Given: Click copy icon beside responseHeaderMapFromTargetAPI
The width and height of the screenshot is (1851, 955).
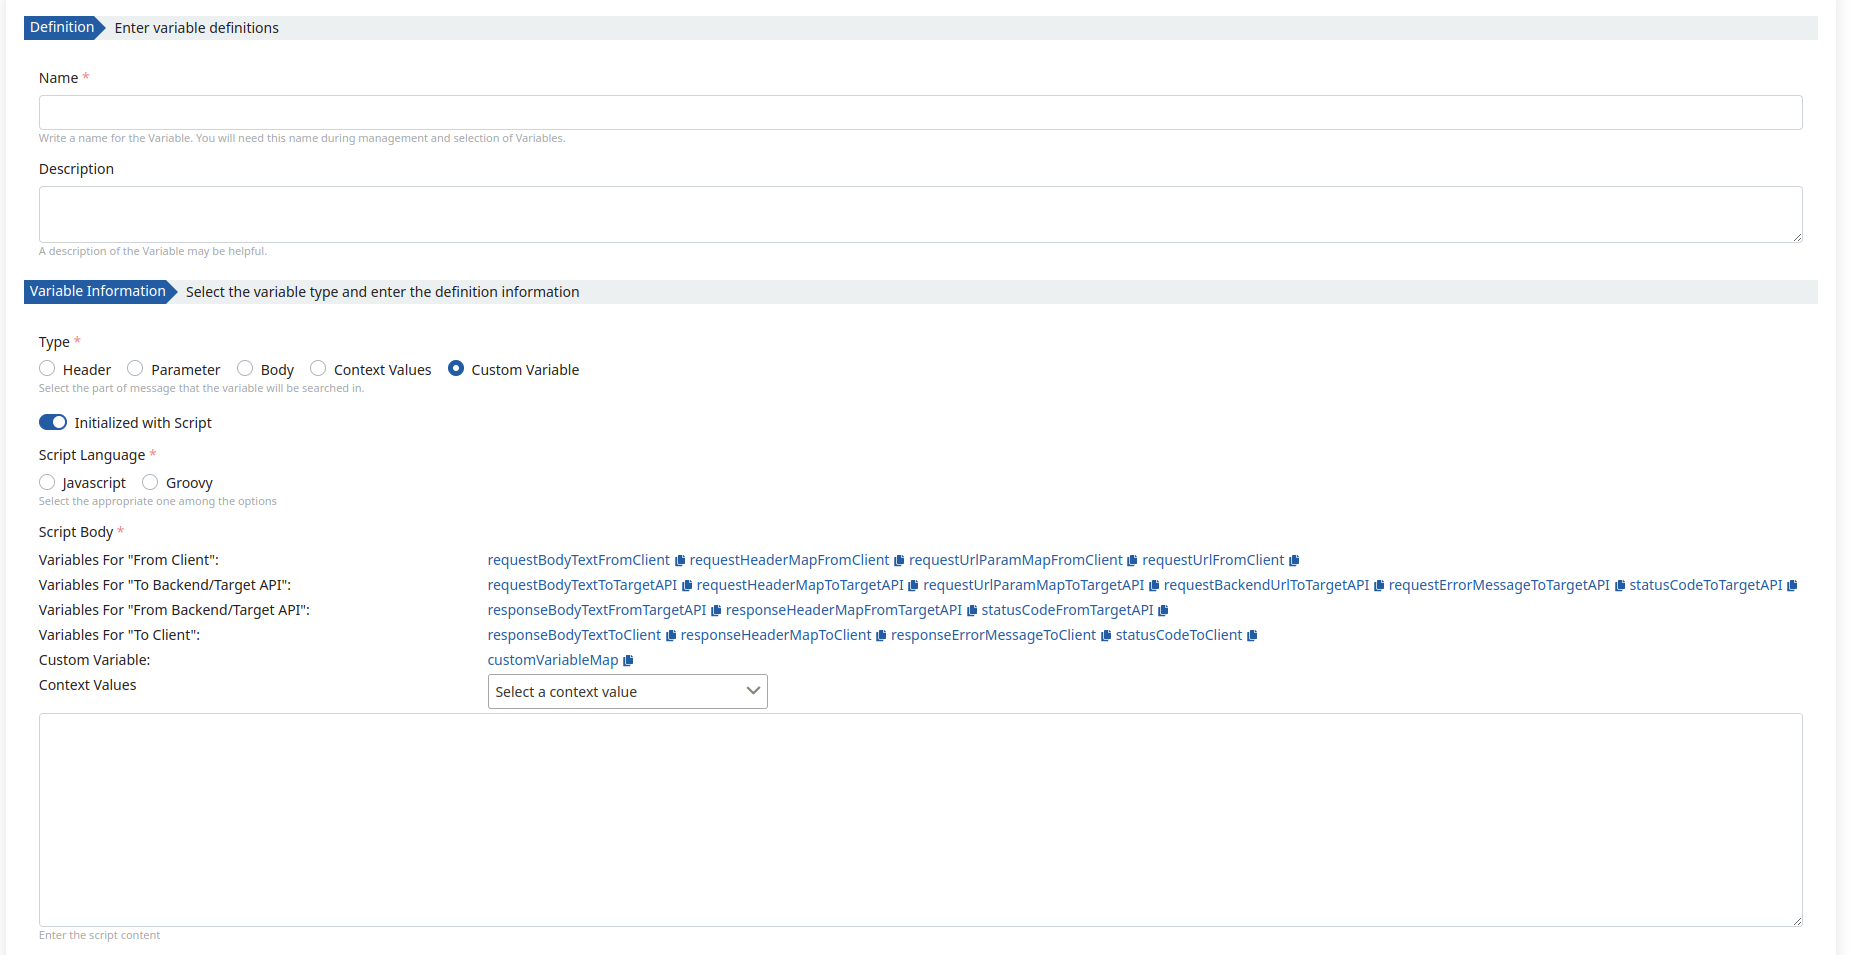Looking at the screenshot, I should 972,611.
